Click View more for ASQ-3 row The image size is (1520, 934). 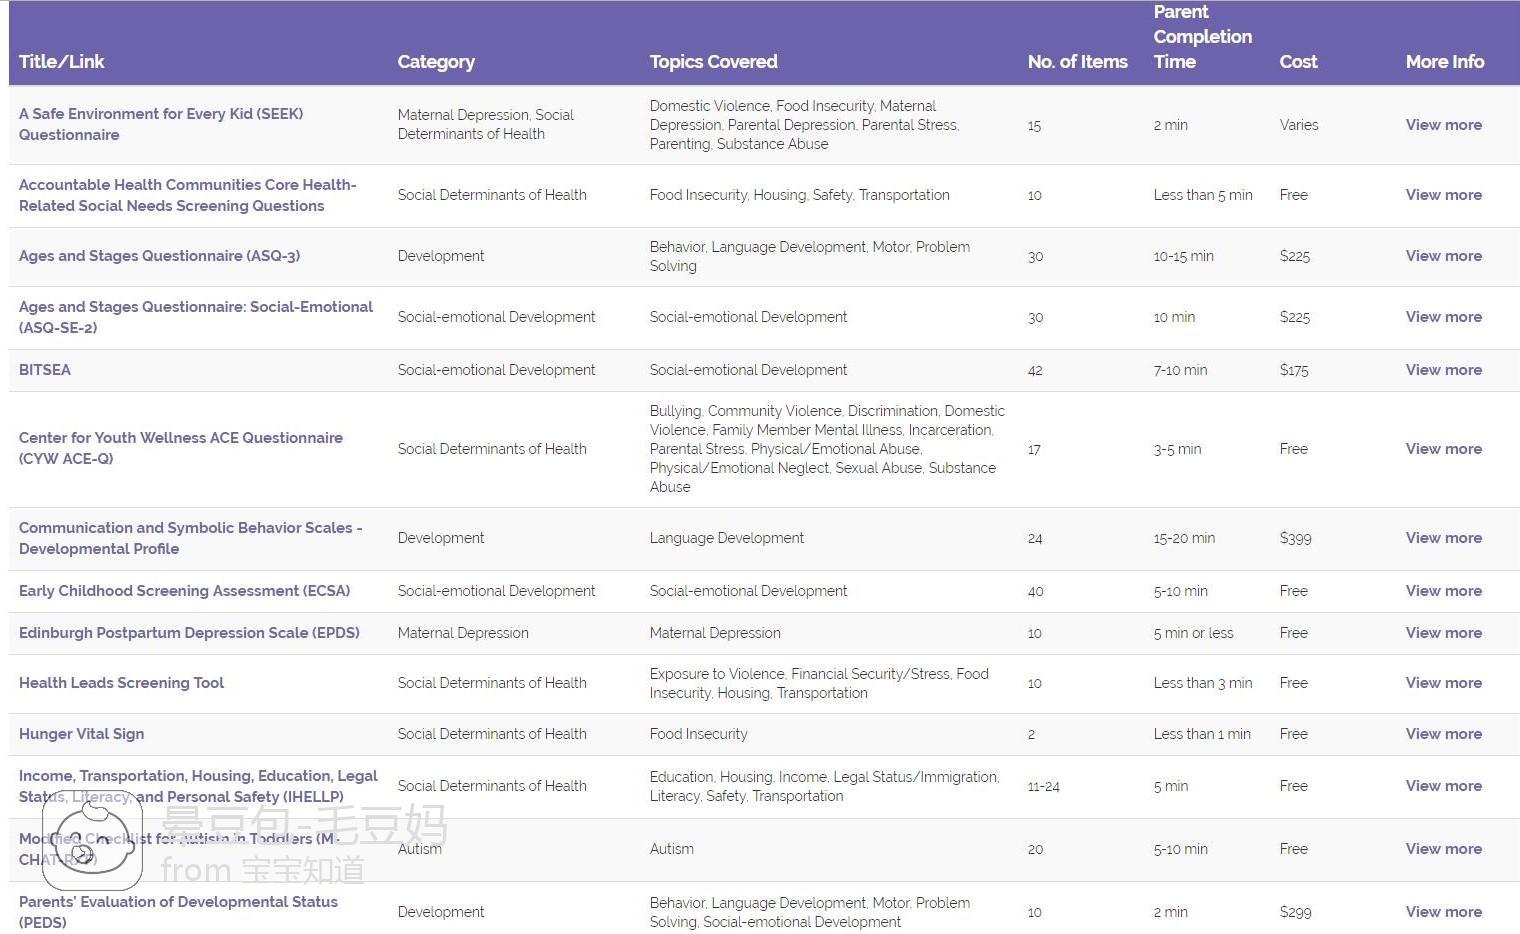click(x=1443, y=256)
